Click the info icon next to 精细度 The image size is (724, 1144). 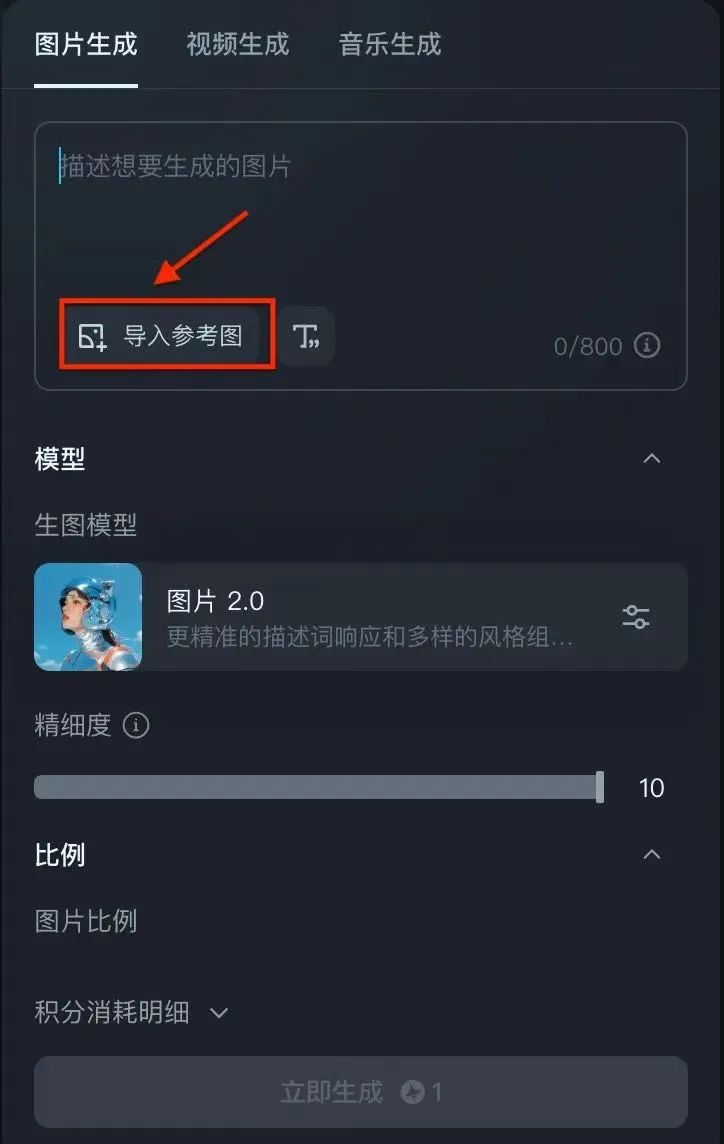coord(136,725)
